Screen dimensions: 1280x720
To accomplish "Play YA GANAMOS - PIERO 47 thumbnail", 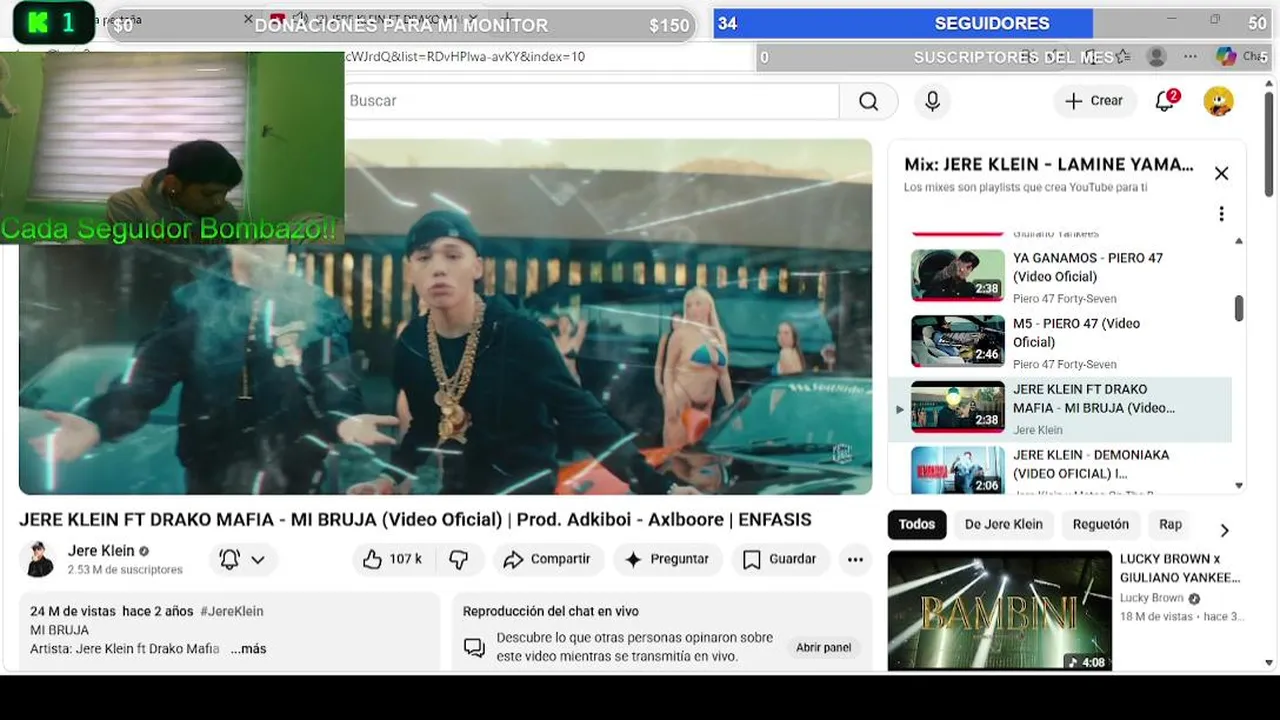I will click(957, 275).
